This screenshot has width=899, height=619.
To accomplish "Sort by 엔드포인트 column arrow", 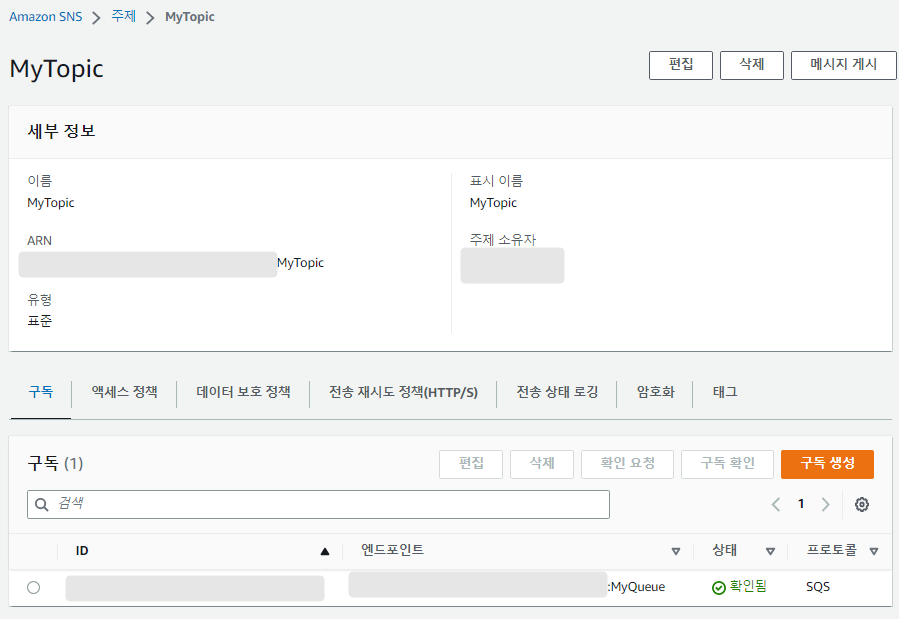I will (675, 551).
